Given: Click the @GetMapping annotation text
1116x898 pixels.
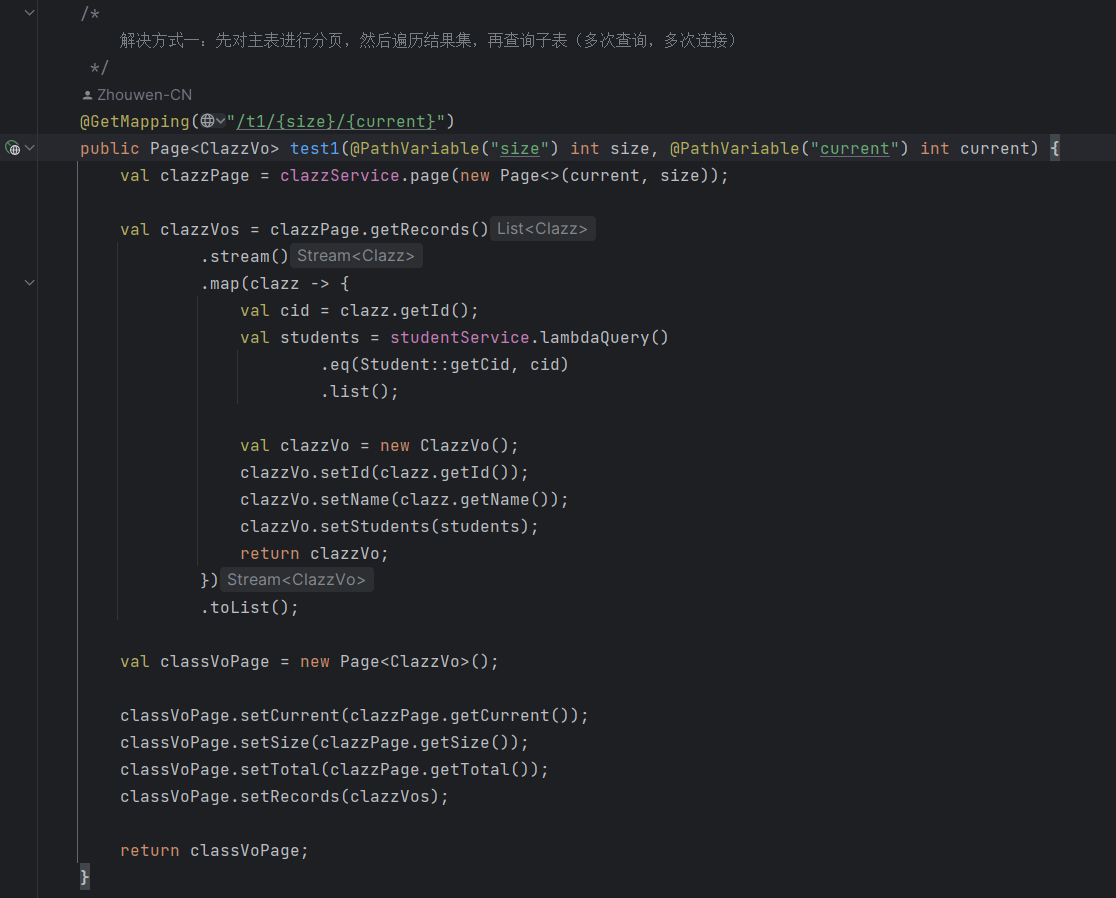Looking at the screenshot, I should pos(133,121).
